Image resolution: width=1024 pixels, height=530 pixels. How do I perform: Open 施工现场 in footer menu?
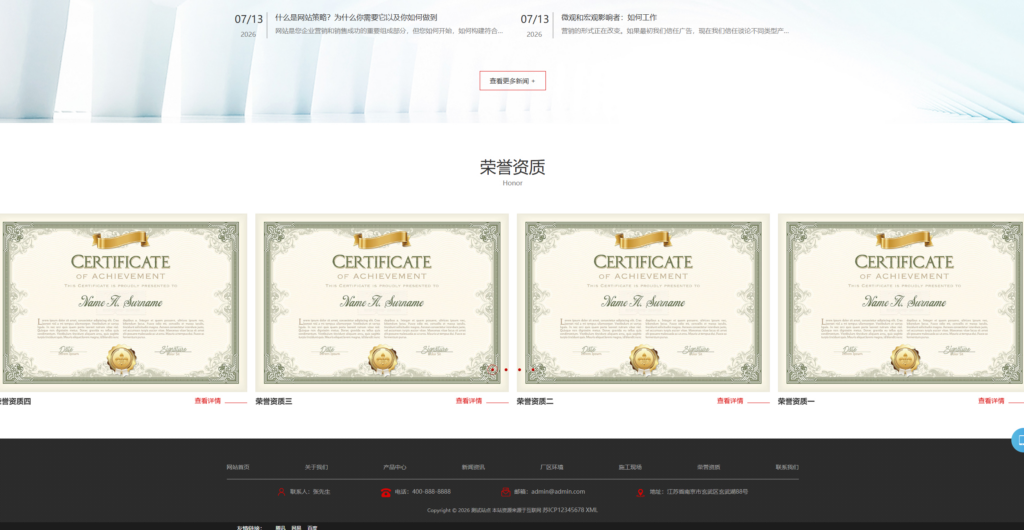[630, 467]
